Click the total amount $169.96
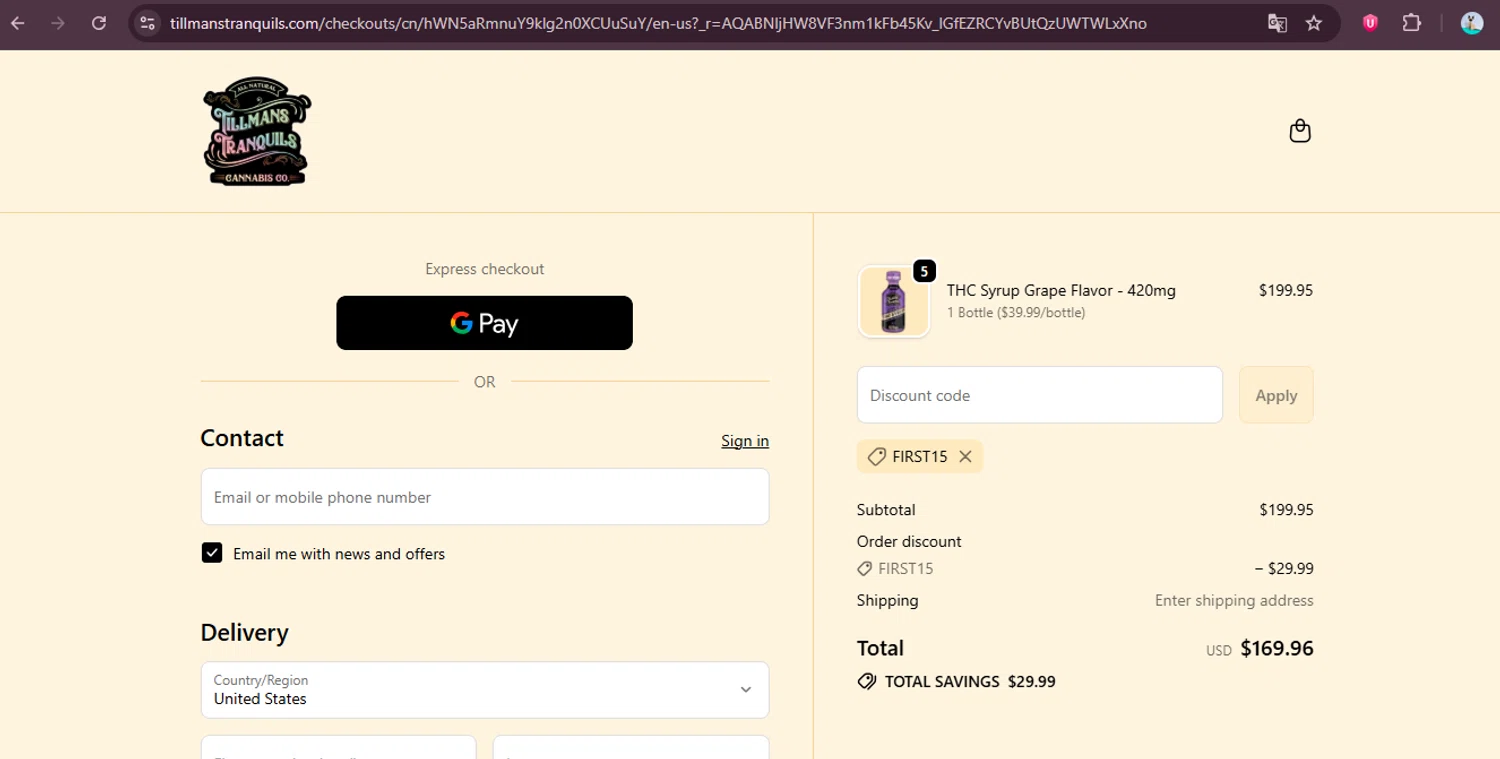 pyautogui.click(x=1277, y=648)
